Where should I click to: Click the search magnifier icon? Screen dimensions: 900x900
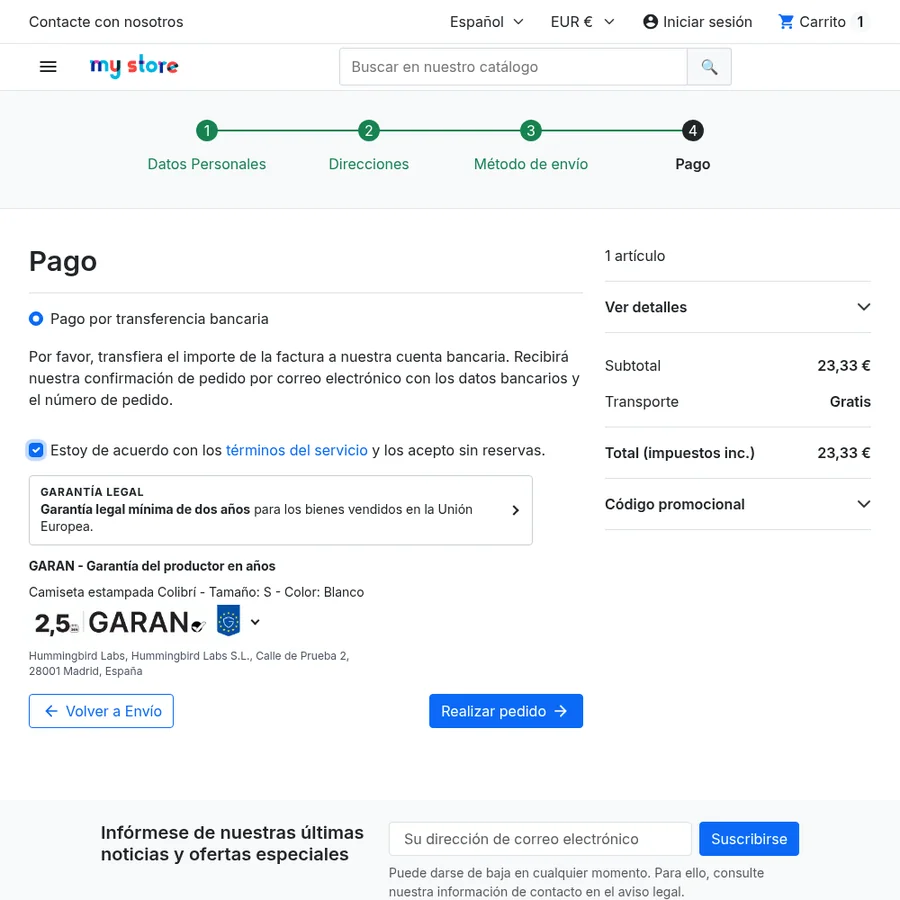pyautogui.click(x=709, y=67)
